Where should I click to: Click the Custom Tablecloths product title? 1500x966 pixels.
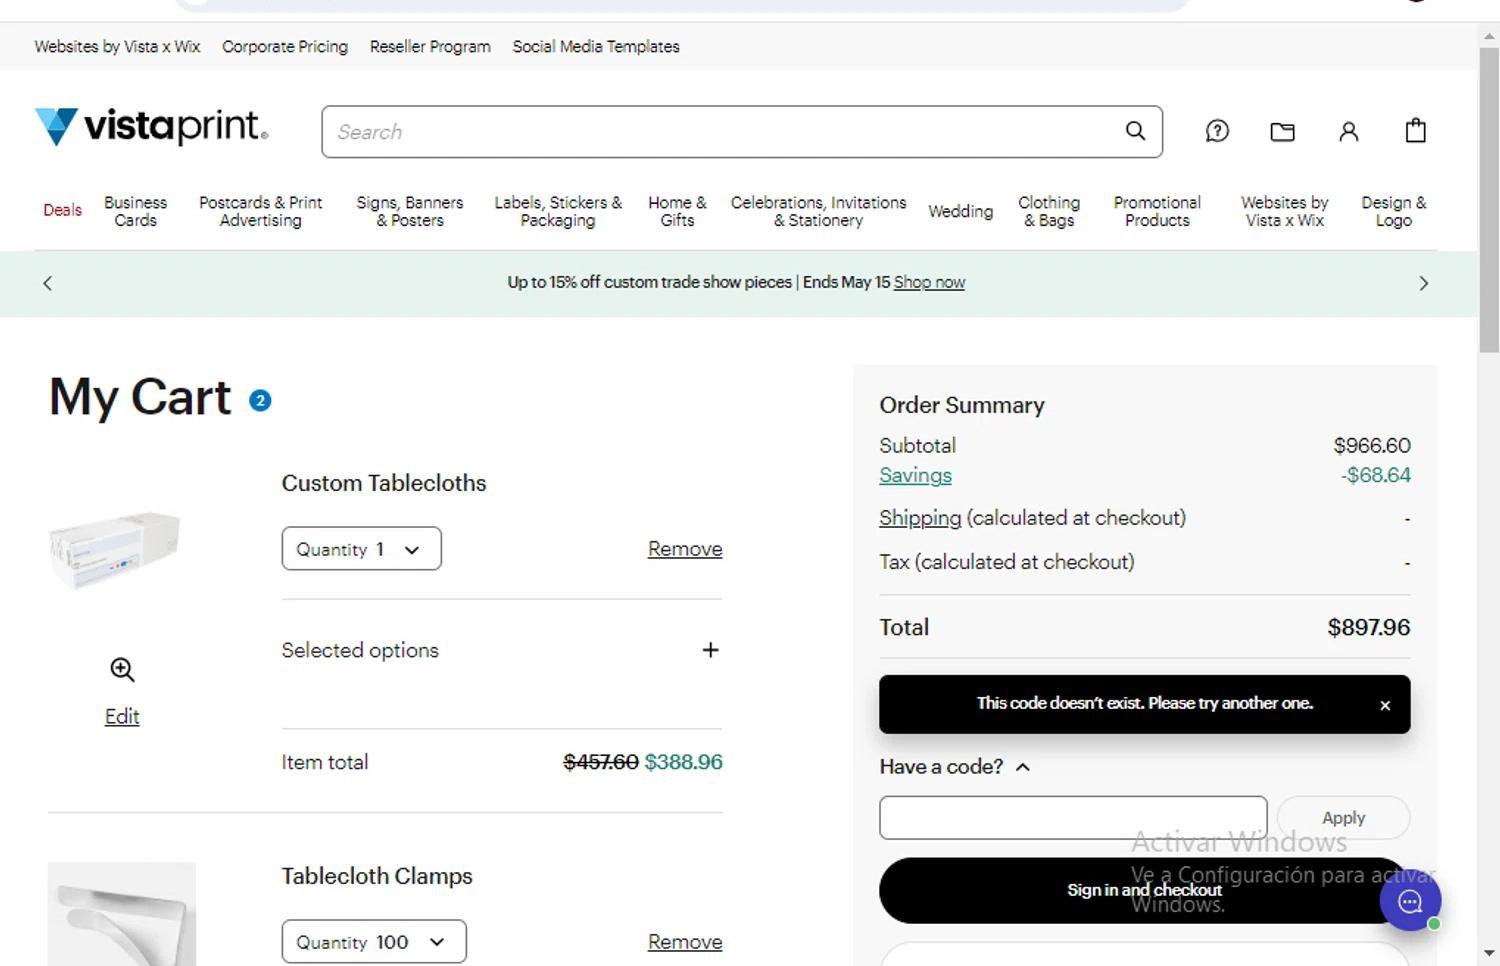click(384, 483)
